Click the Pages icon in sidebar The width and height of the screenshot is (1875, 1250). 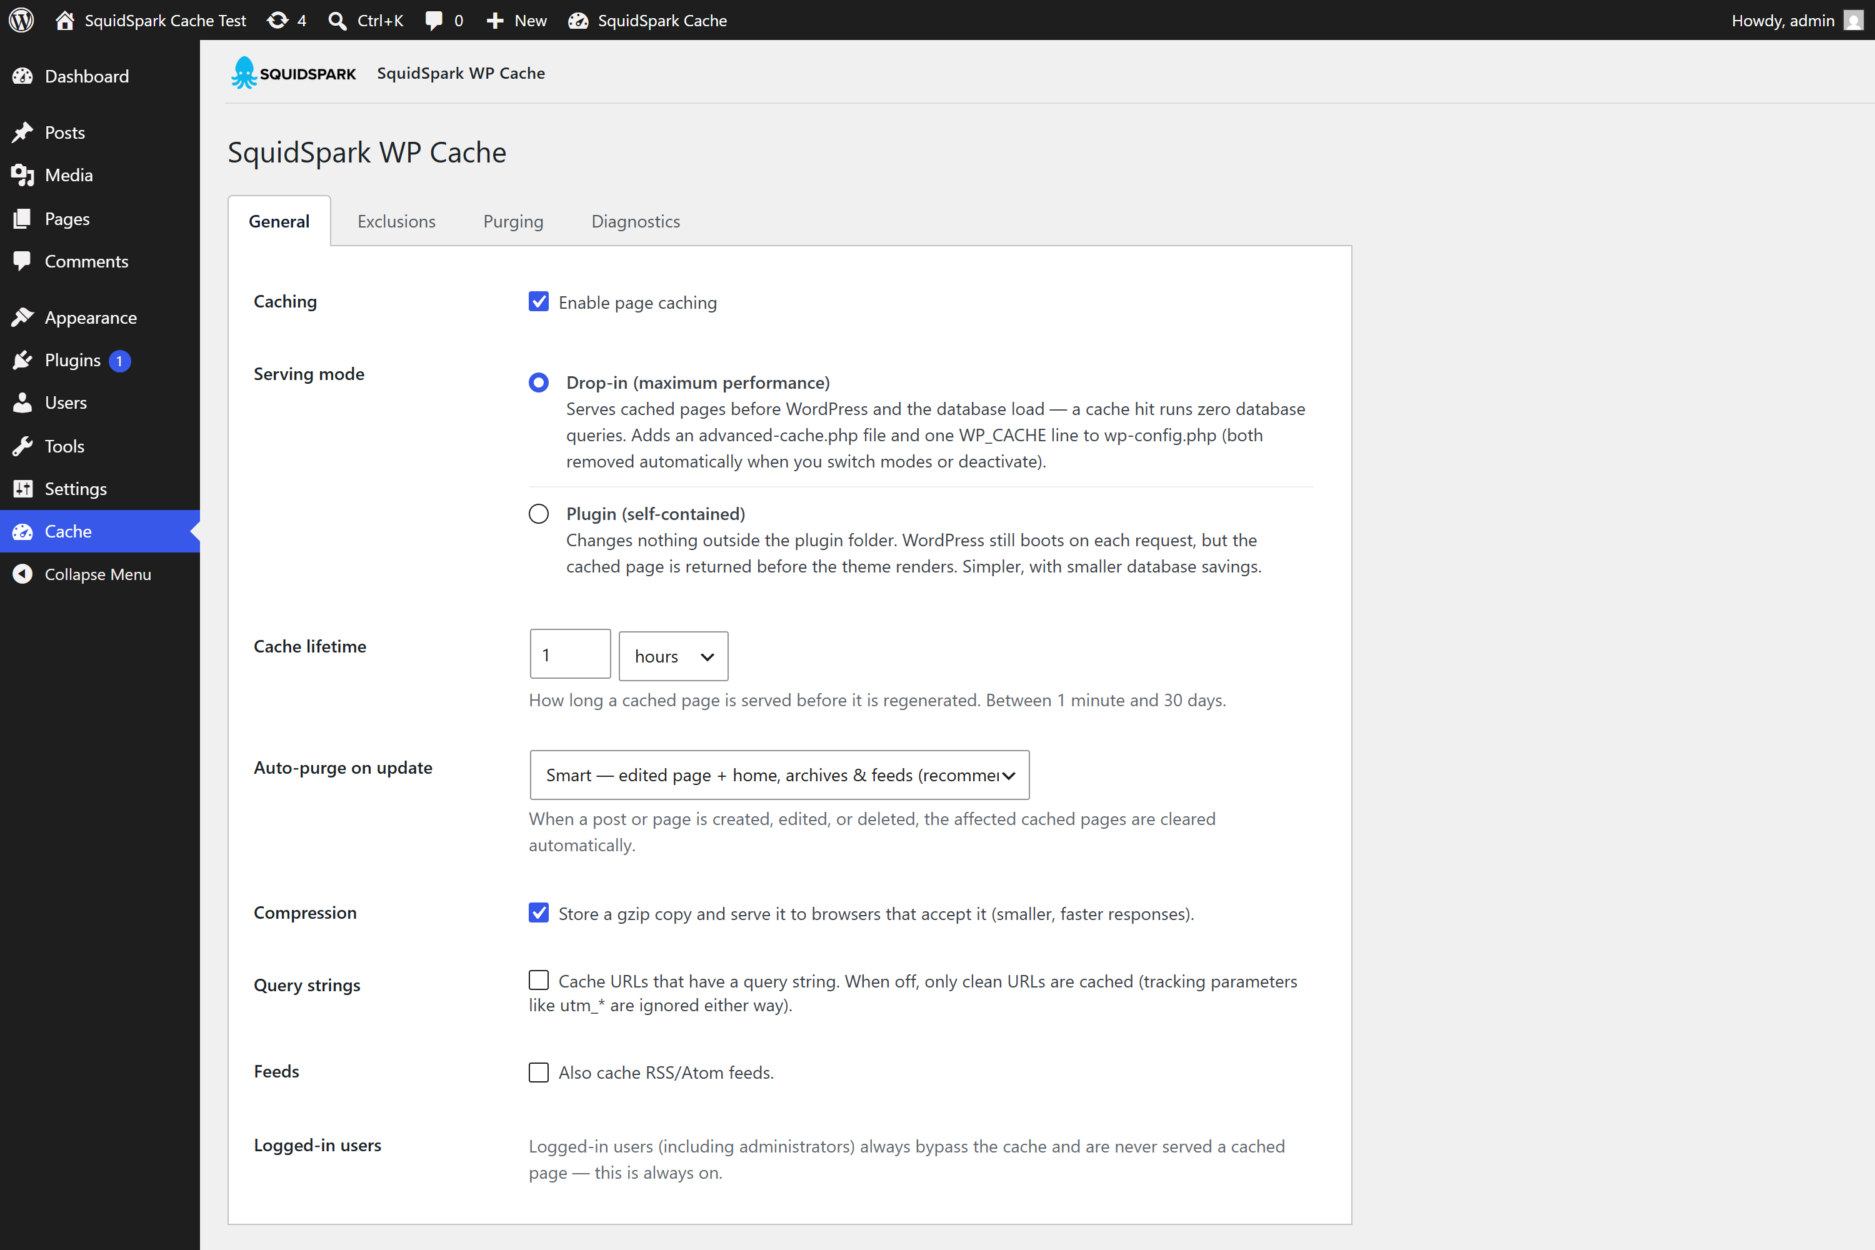coord(23,218)
